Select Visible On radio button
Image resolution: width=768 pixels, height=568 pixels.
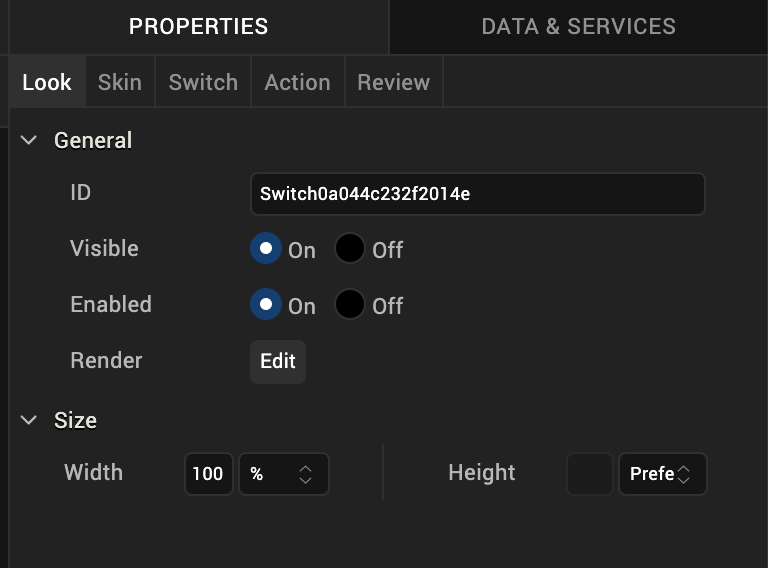[x=266, y=249]
